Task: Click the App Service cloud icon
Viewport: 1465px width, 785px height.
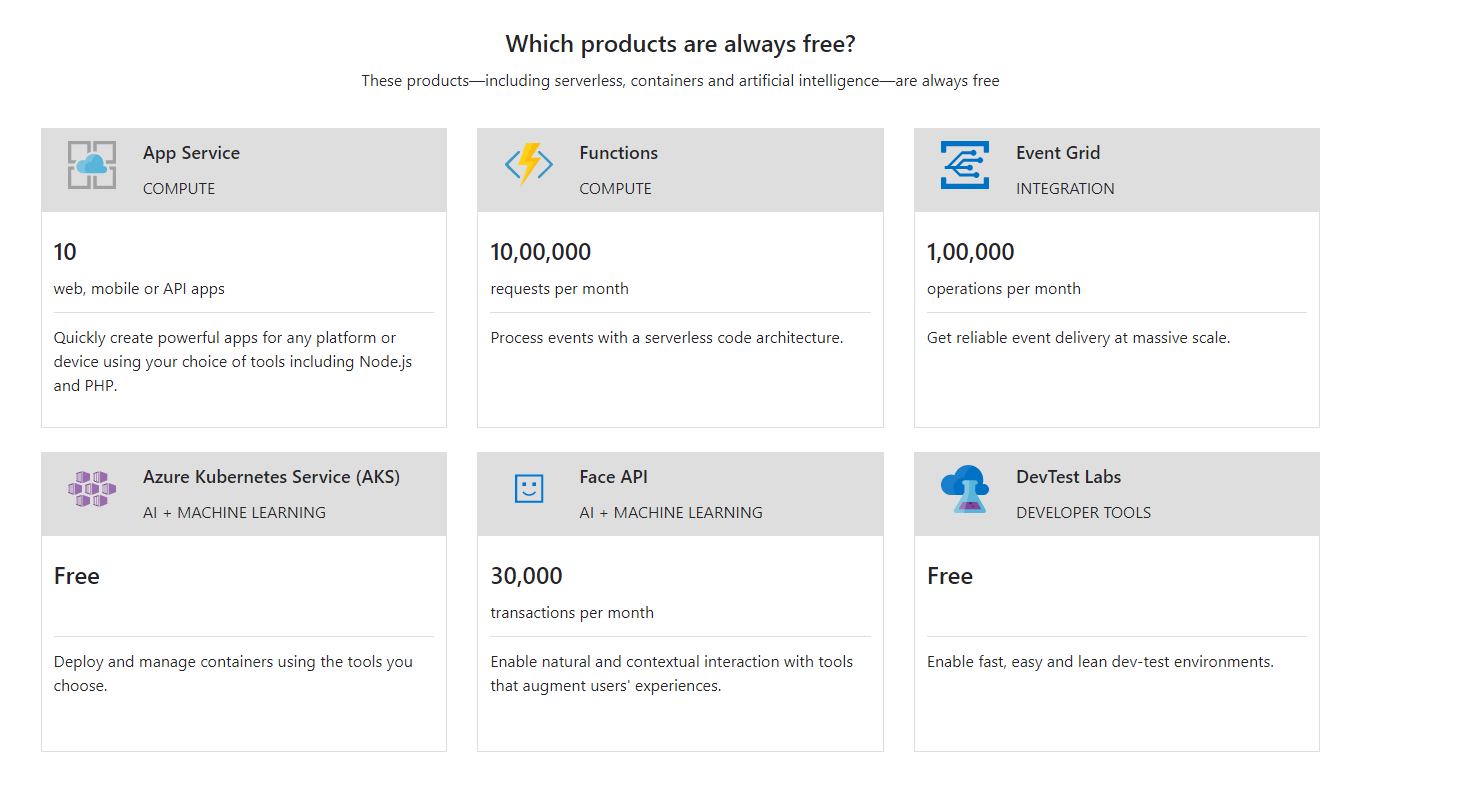Action: (92, 165)
